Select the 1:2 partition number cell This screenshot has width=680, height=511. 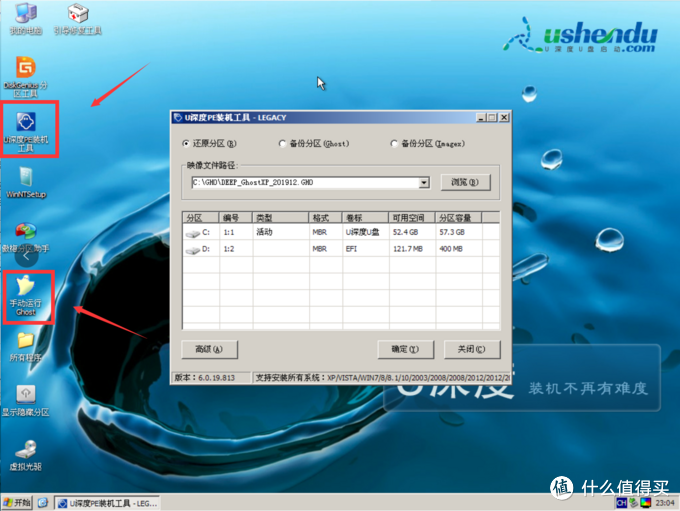tap(229, 249)
